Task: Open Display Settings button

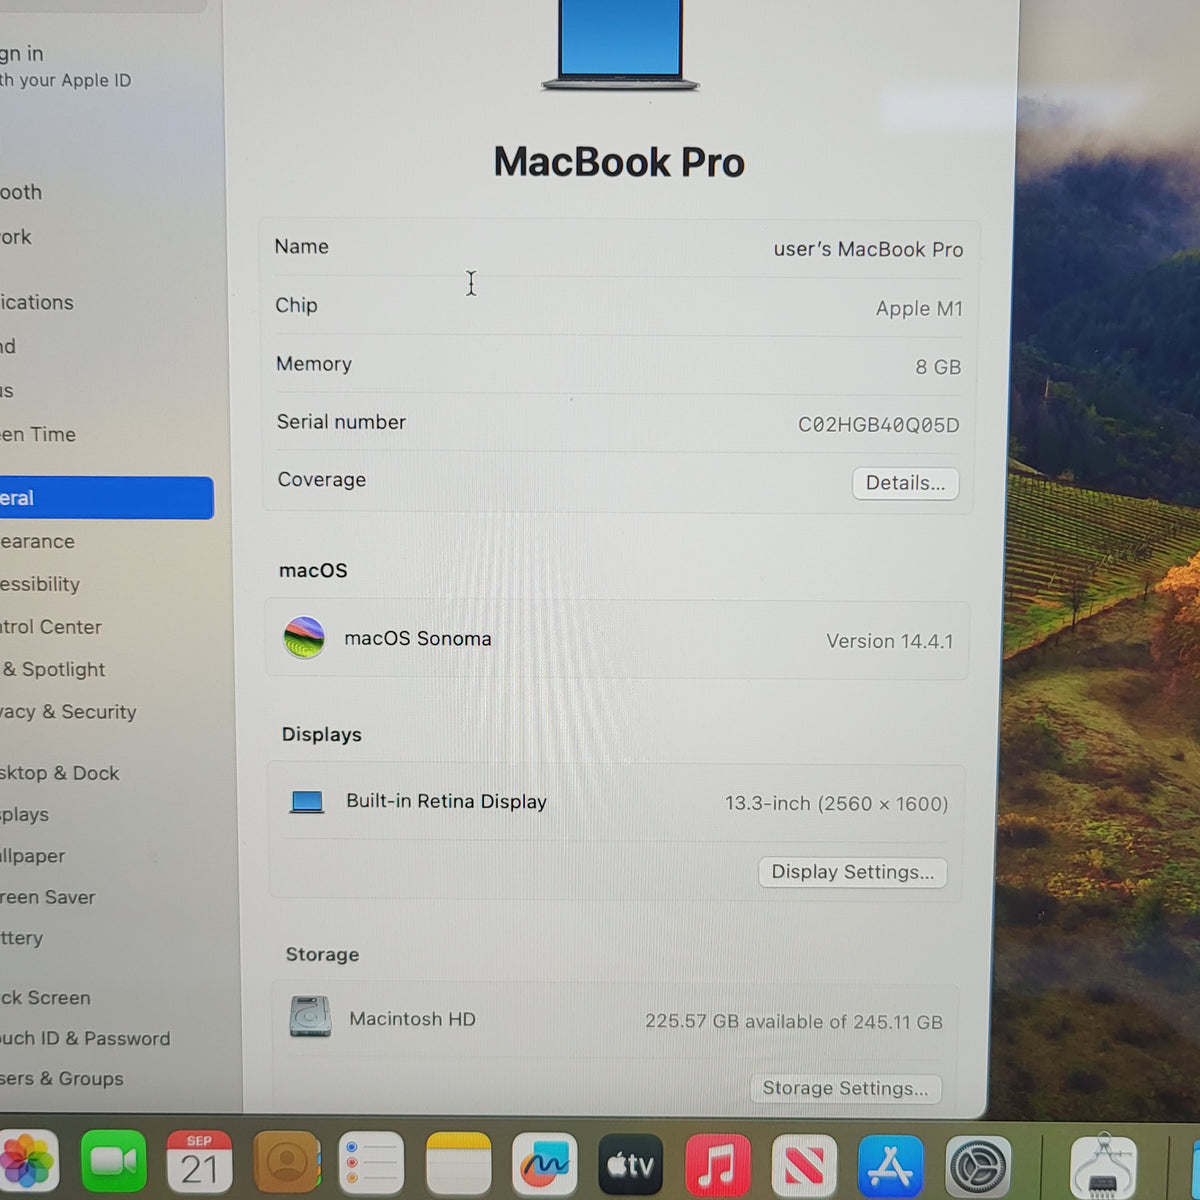Action: coord(852,872)
